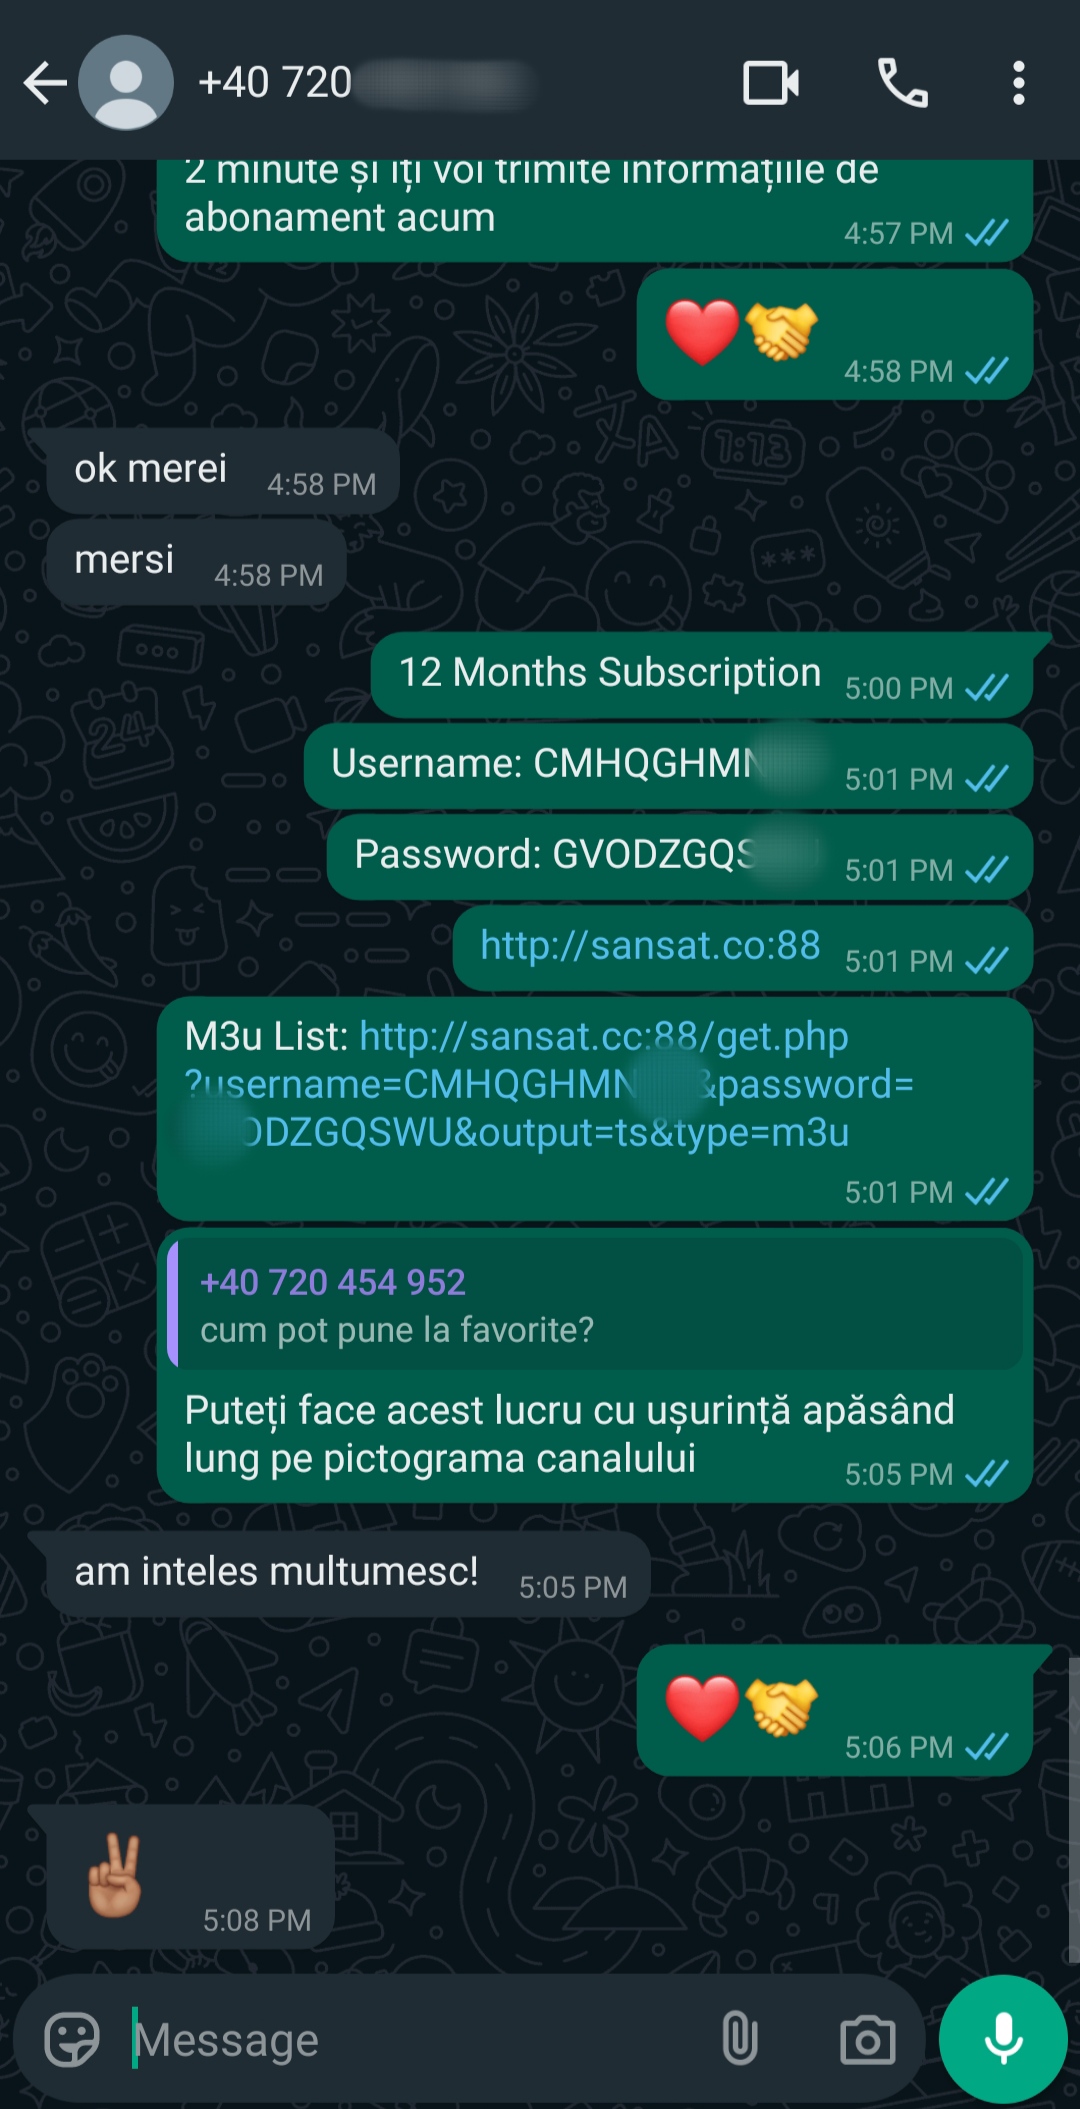Tap the victory hand emoji message
The width and height of the screenshot is (1080, 2109).
click(x=190, y=1876)
